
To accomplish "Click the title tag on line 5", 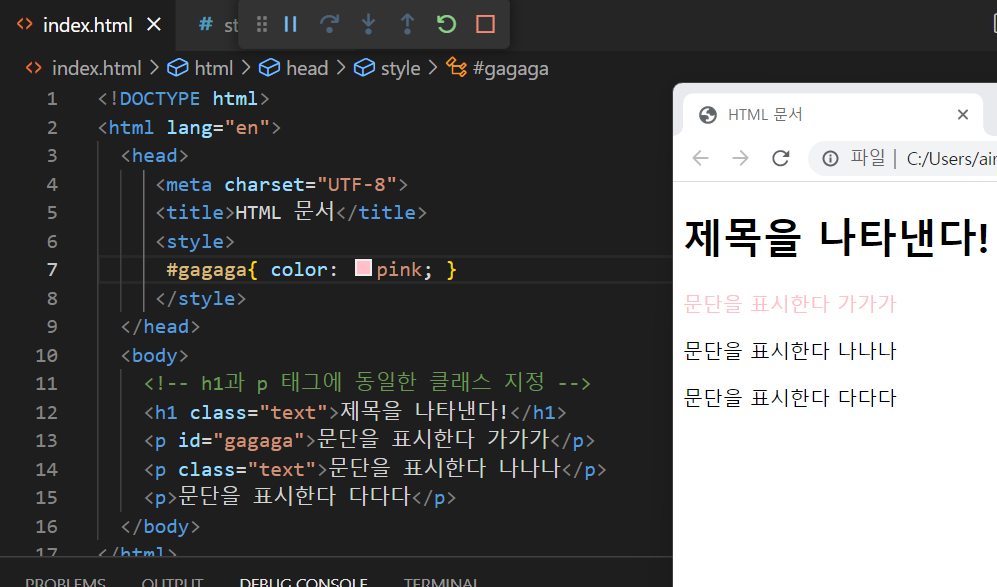I will point(291,212).
